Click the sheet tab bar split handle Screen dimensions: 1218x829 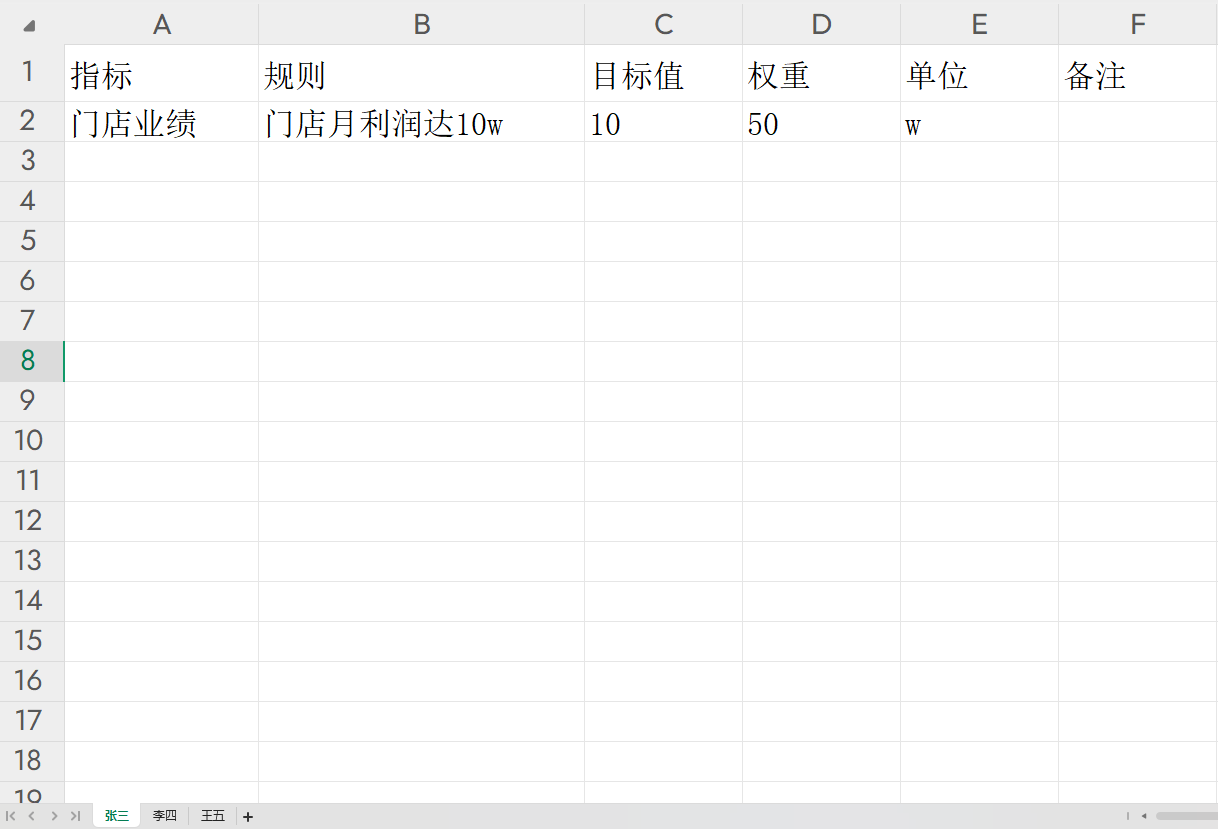point(1128,816)
